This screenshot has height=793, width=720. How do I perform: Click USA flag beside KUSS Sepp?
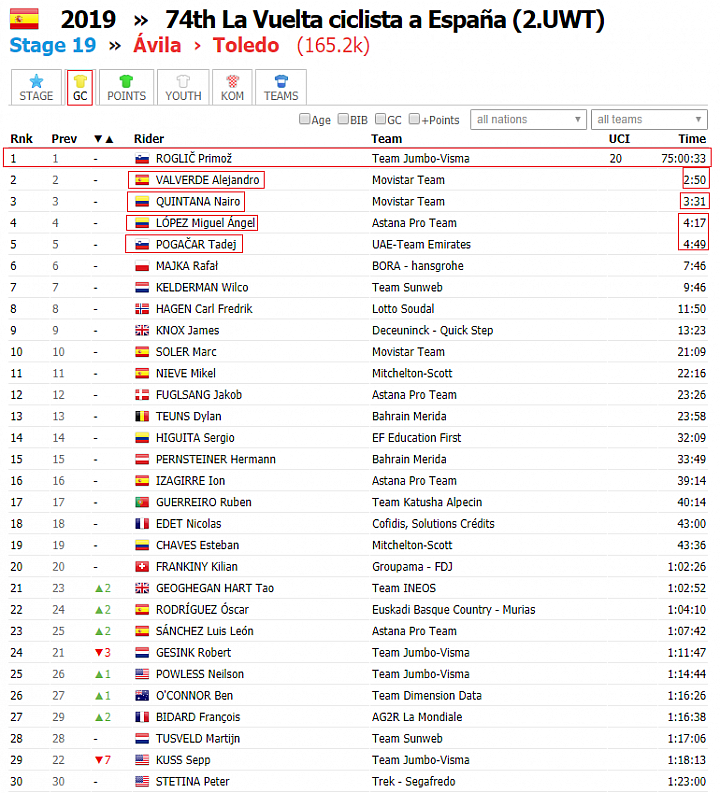(x=142, y=760)
